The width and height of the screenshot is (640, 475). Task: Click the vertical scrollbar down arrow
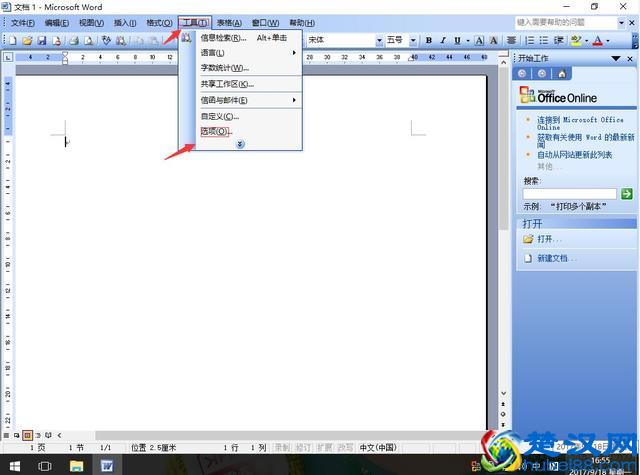pyautogui.click(x=503, y=393)
